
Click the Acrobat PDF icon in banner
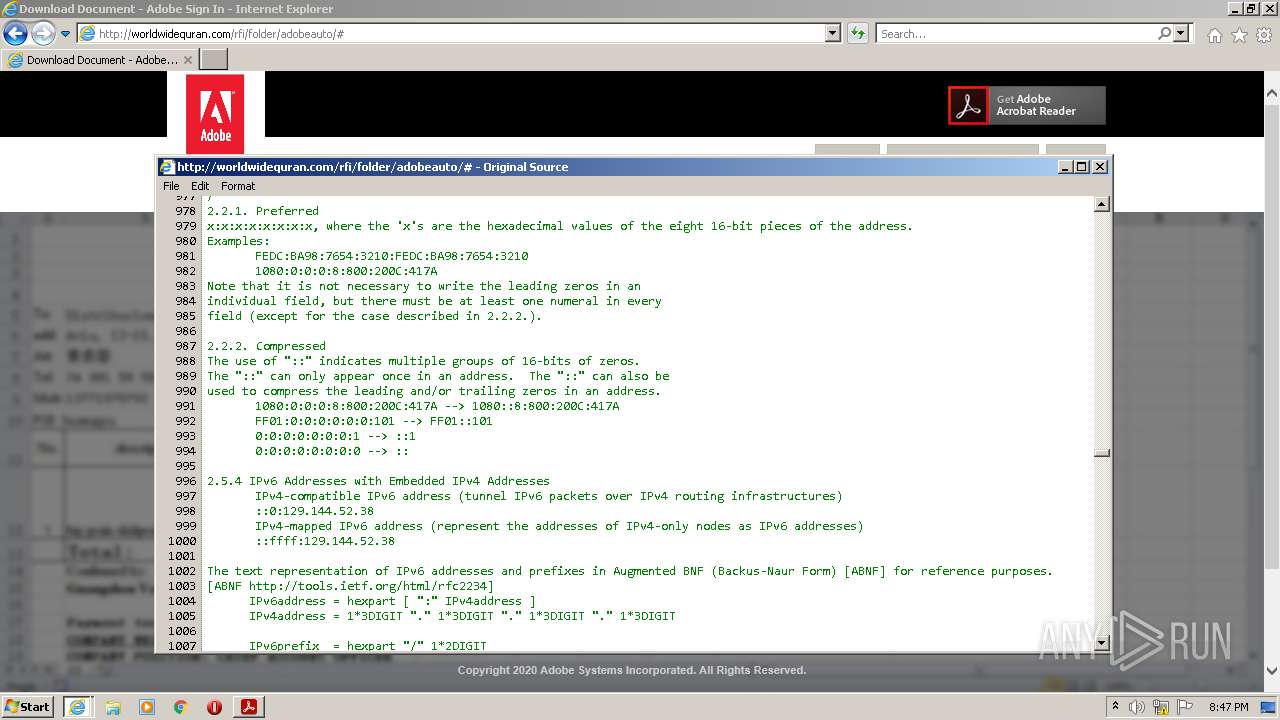coord(968,105)
